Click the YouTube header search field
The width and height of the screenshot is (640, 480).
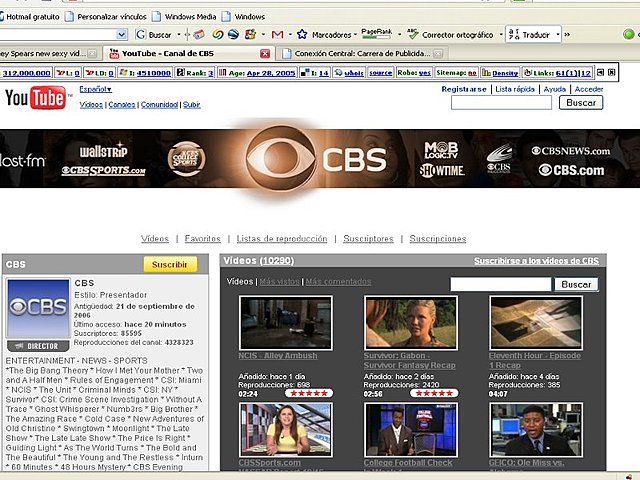pyautogui.click(x=501, y=103)
